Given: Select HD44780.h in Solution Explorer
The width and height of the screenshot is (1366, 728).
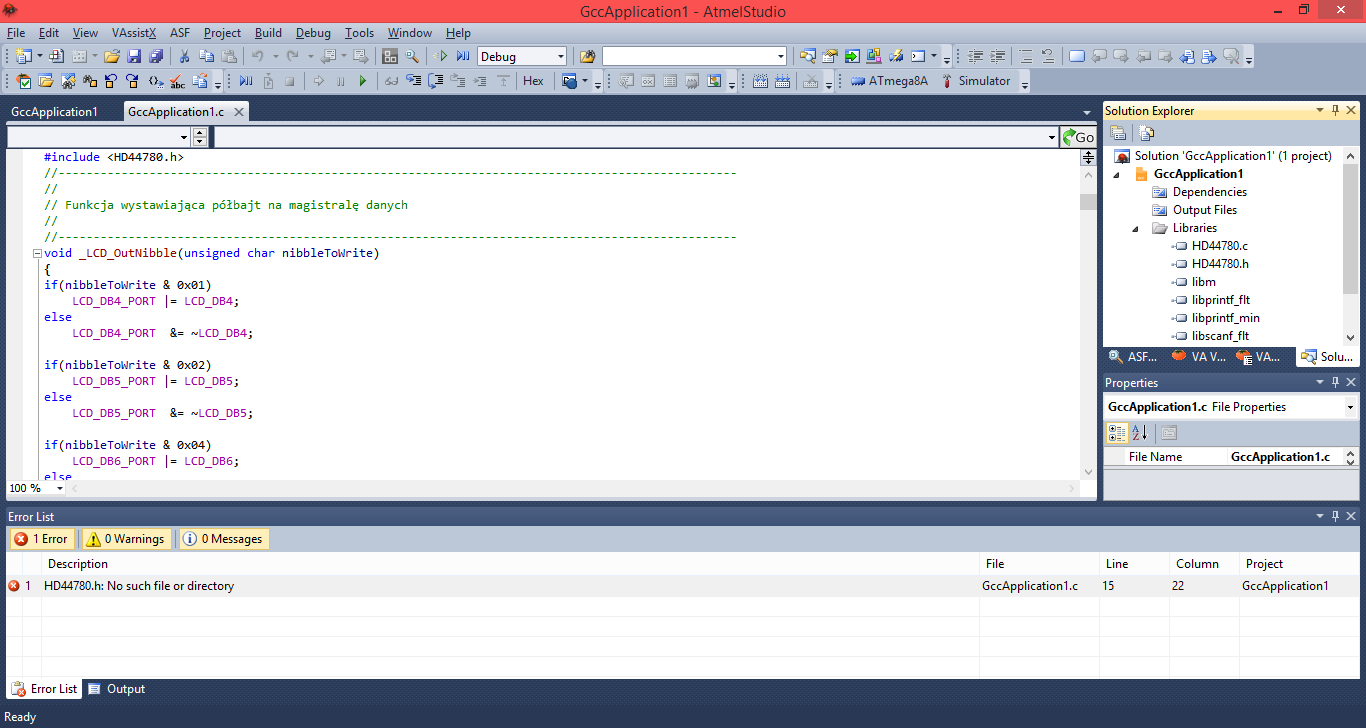Looking at the screenshot, I should pyautogui.click(x=1220, y=264).
